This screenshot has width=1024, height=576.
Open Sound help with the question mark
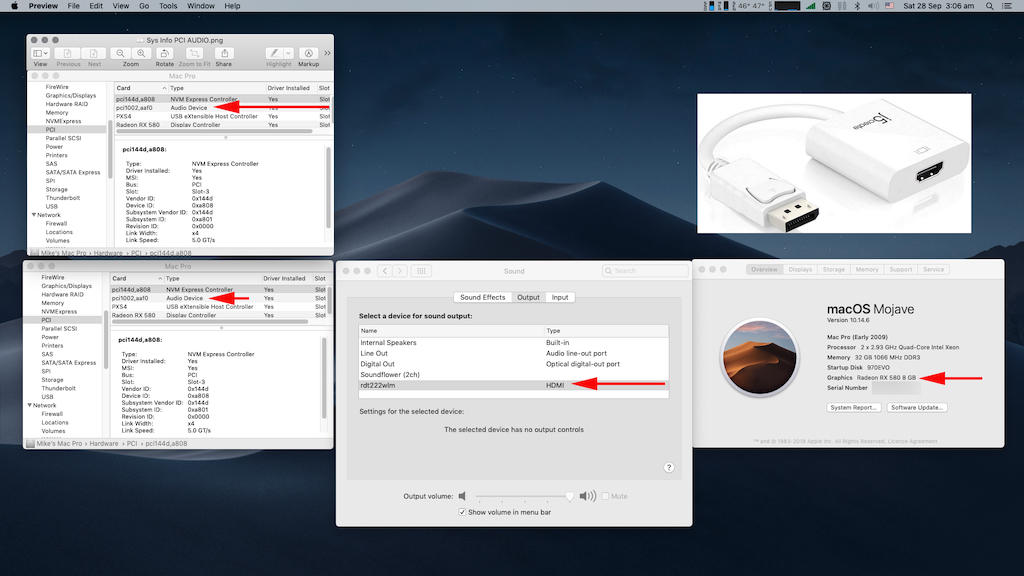[669, 468]
